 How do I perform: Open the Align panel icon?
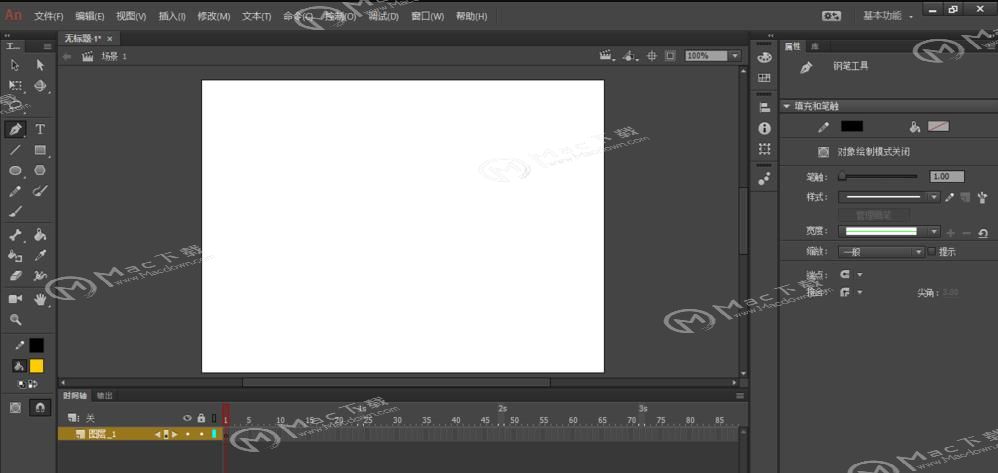[764, 108]
